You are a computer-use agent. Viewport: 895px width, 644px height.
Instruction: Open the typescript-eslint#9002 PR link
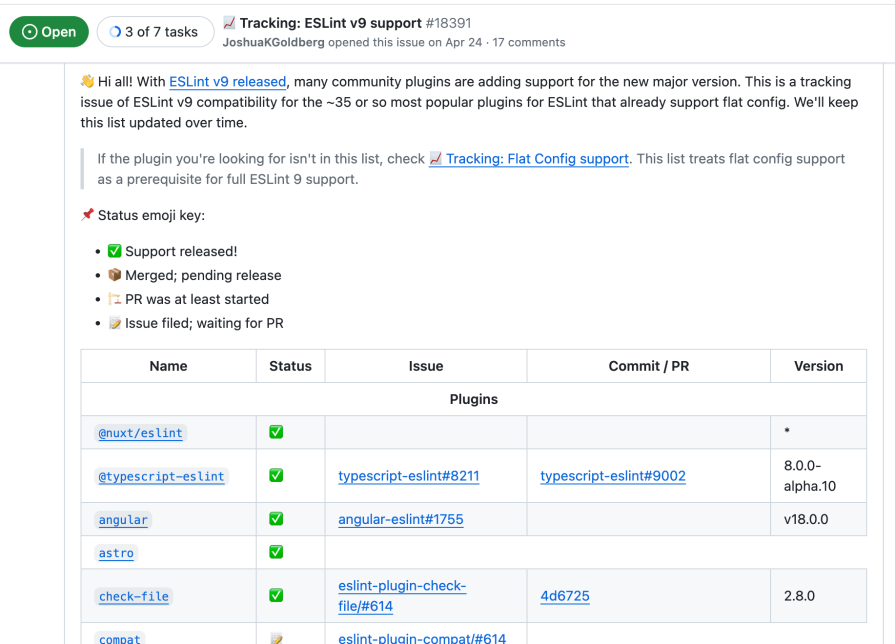coord(613,476)
